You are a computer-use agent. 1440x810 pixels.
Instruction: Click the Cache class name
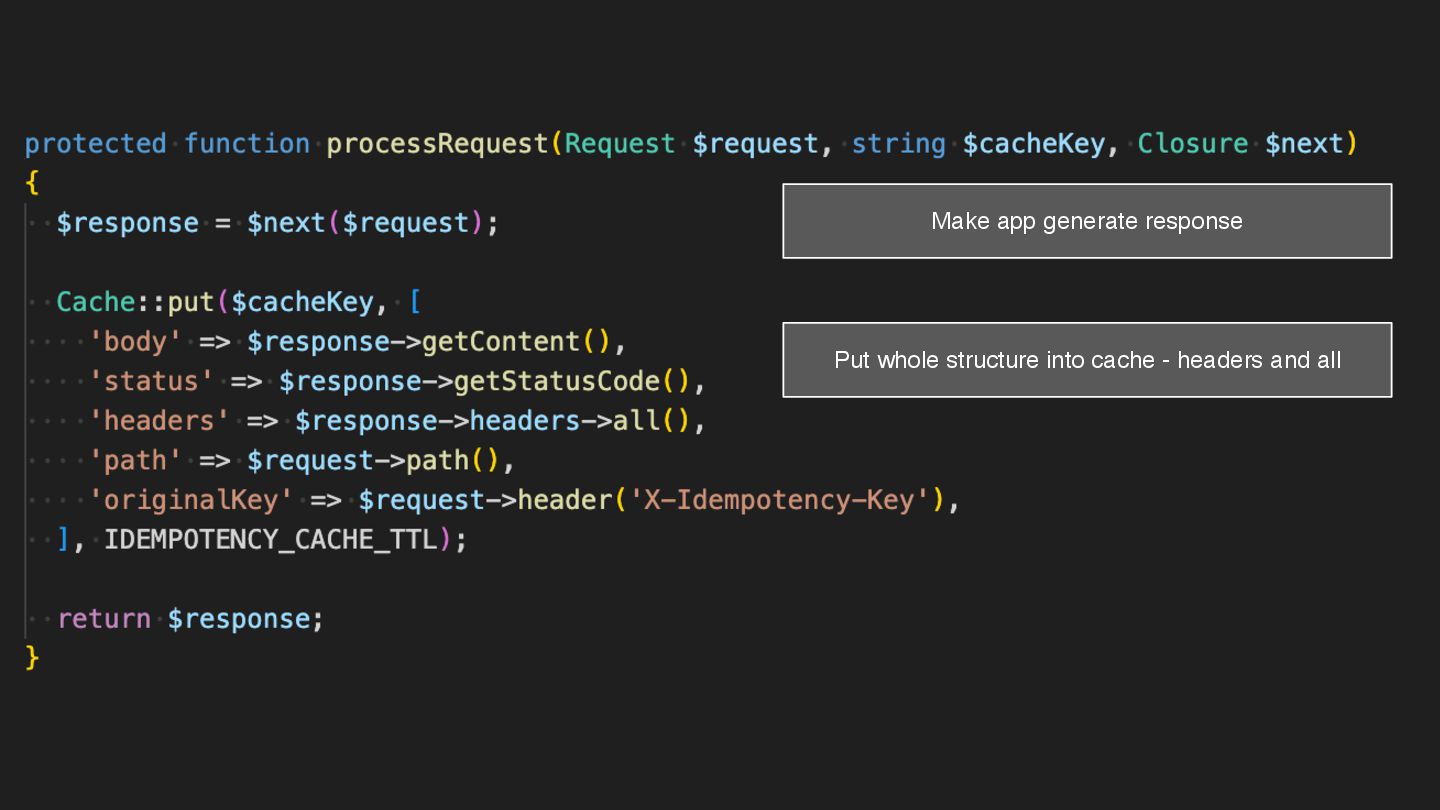[95, 302]
